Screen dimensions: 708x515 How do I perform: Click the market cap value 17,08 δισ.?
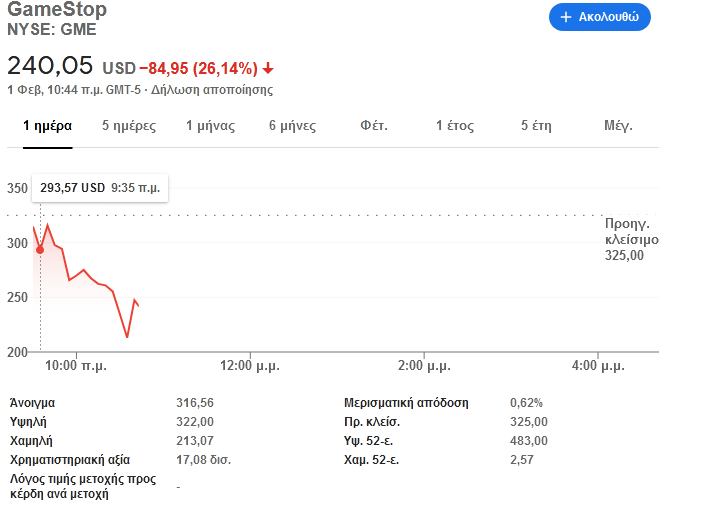204,460
